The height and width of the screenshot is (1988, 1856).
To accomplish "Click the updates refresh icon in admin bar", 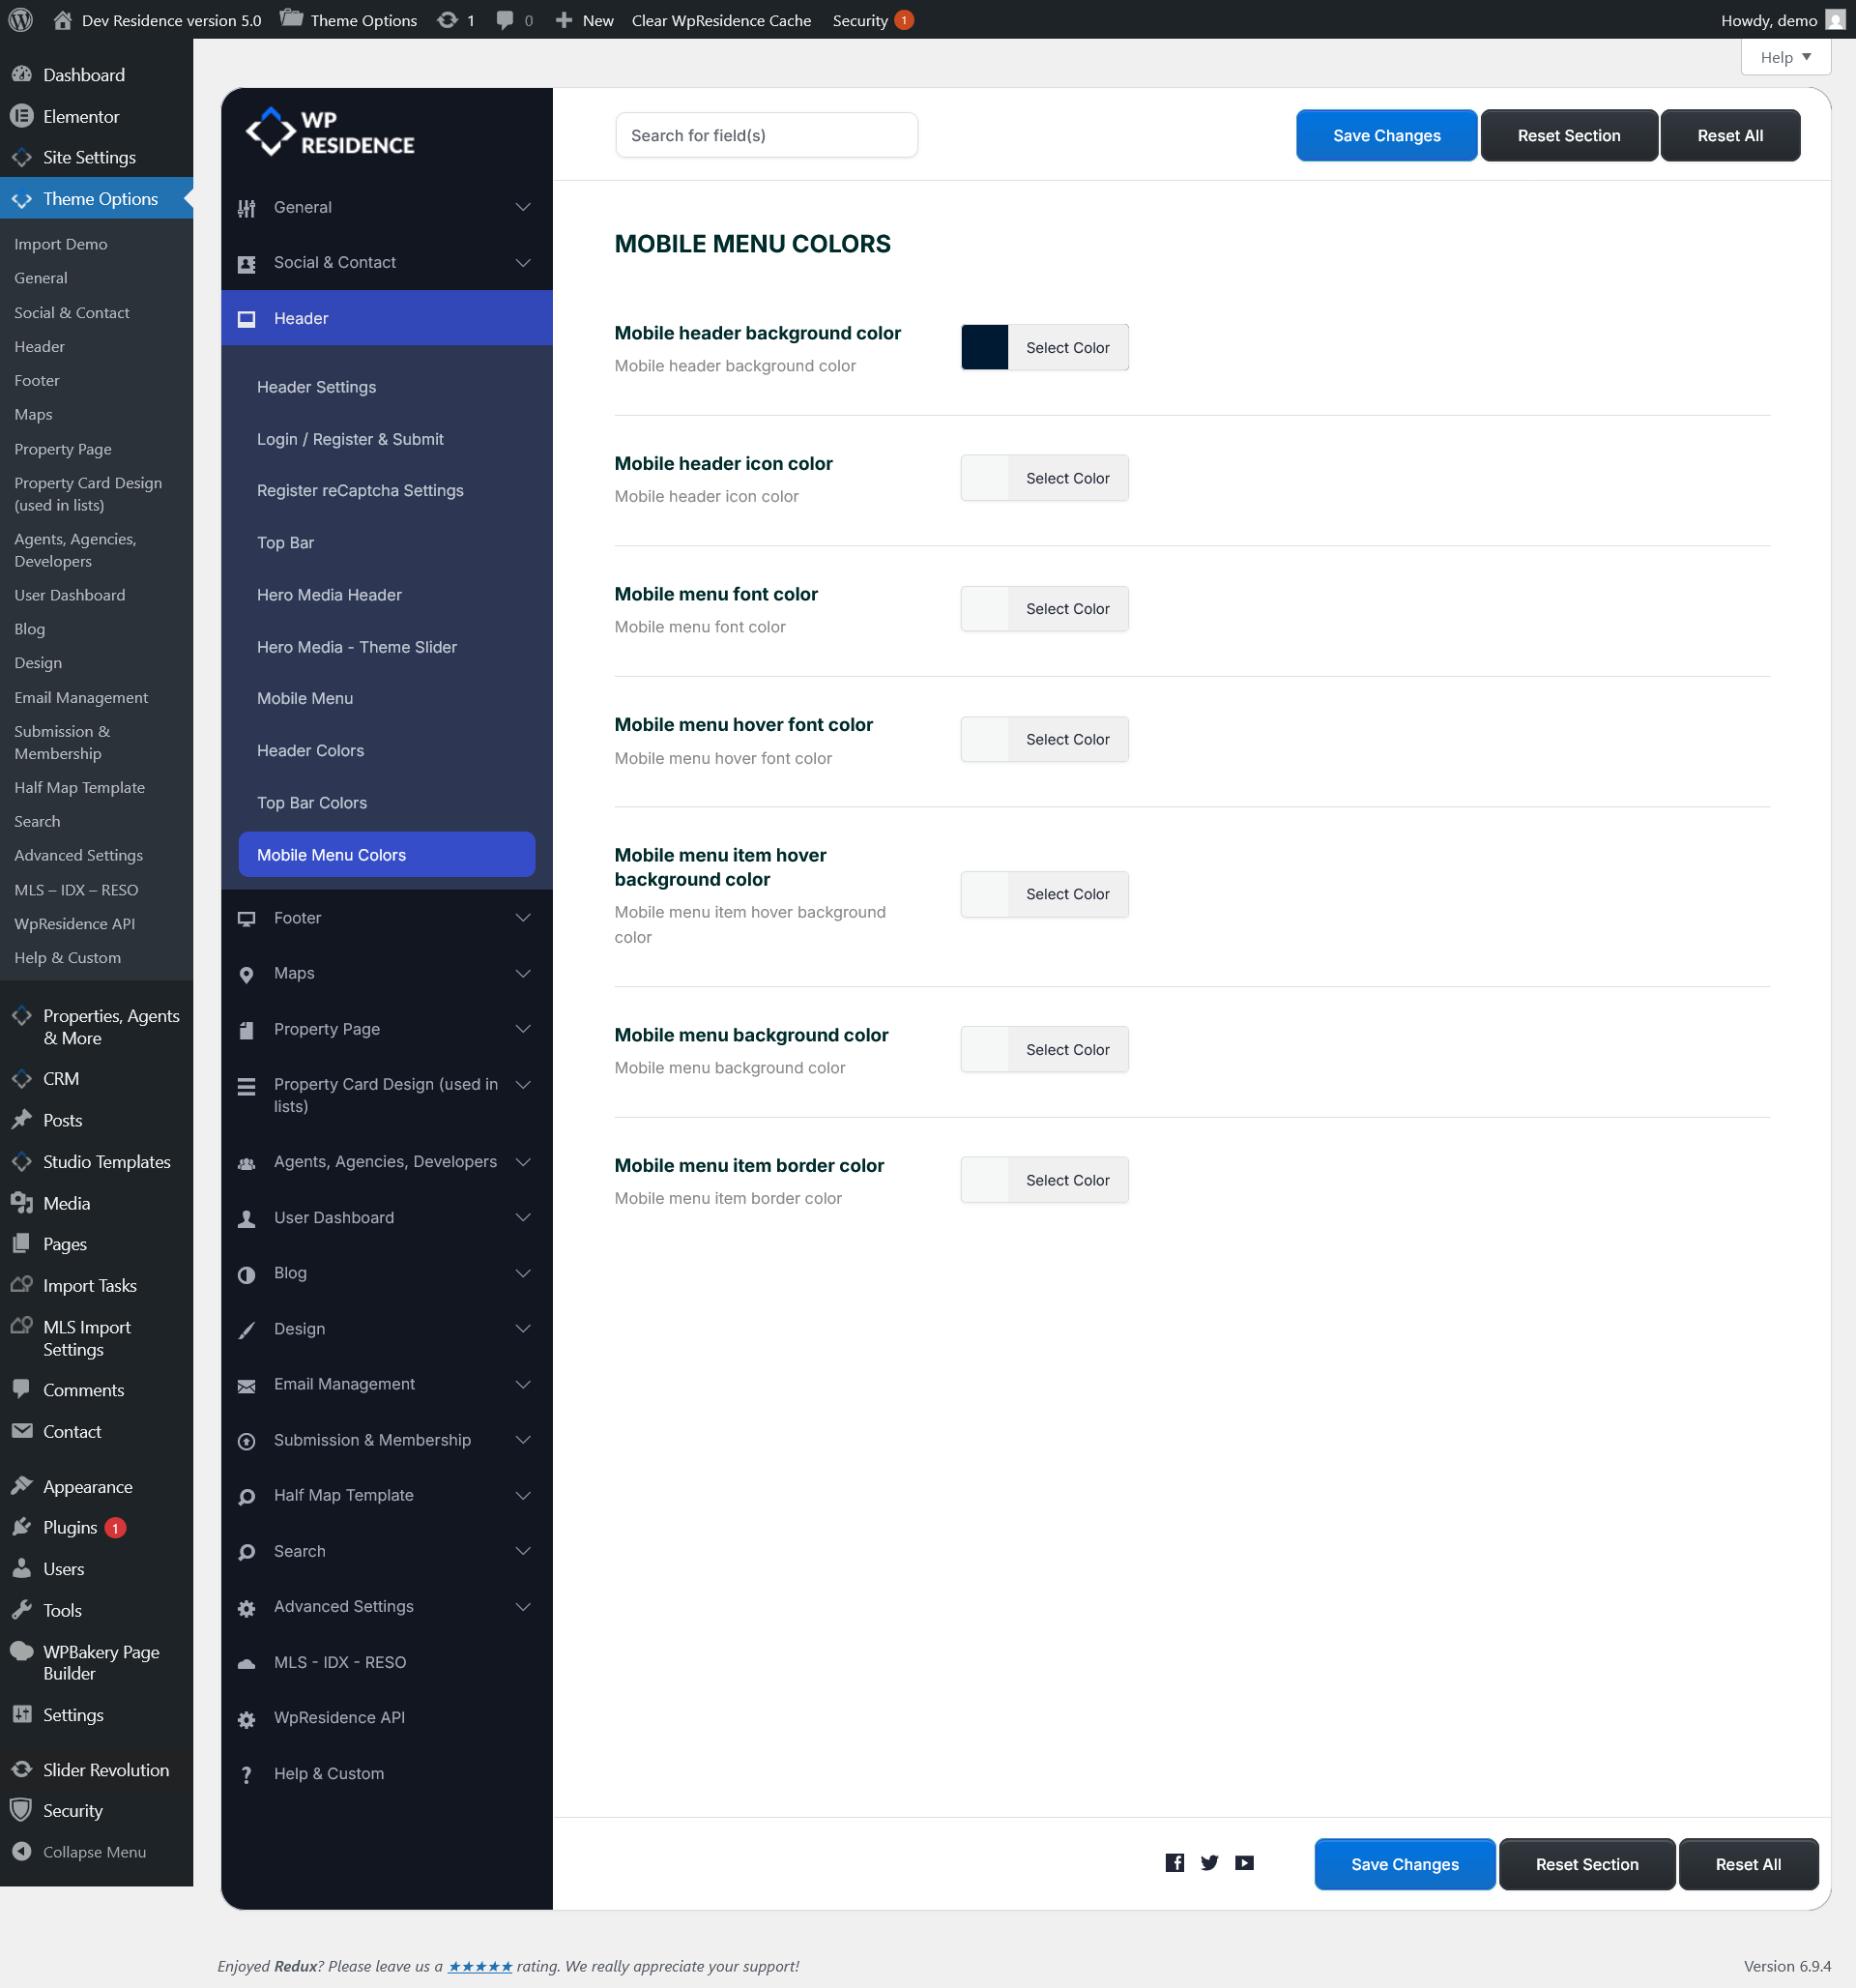I will pos(447,20).
